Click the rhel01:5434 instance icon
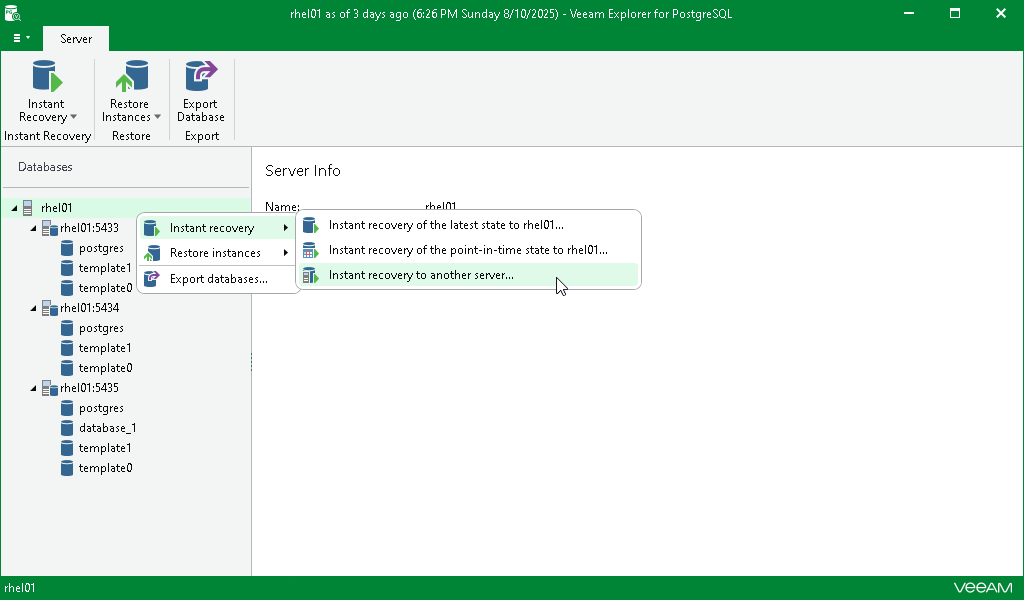Image resolution: width=1024 pixels, height=600 pixels. coord(50,308)
